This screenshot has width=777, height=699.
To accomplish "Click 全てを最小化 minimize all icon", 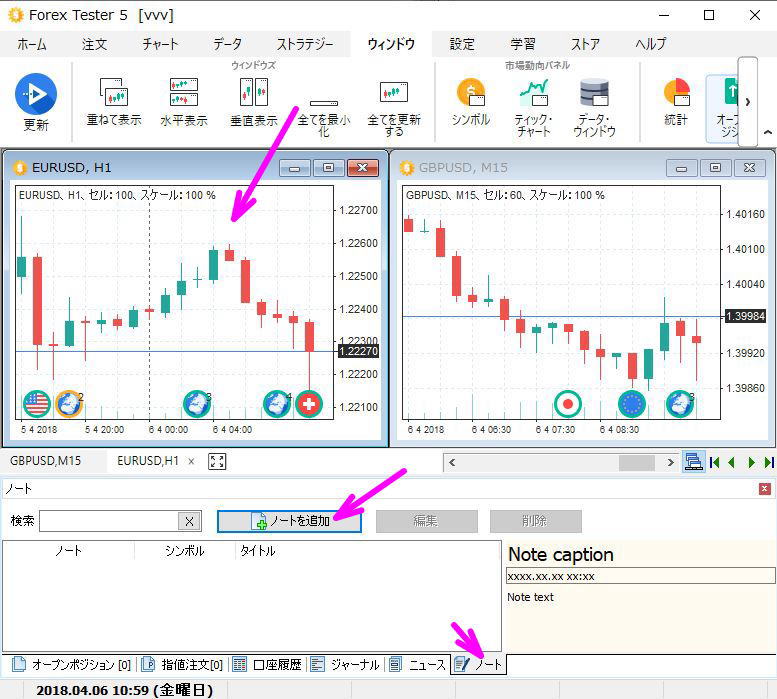I will point(323,103).
